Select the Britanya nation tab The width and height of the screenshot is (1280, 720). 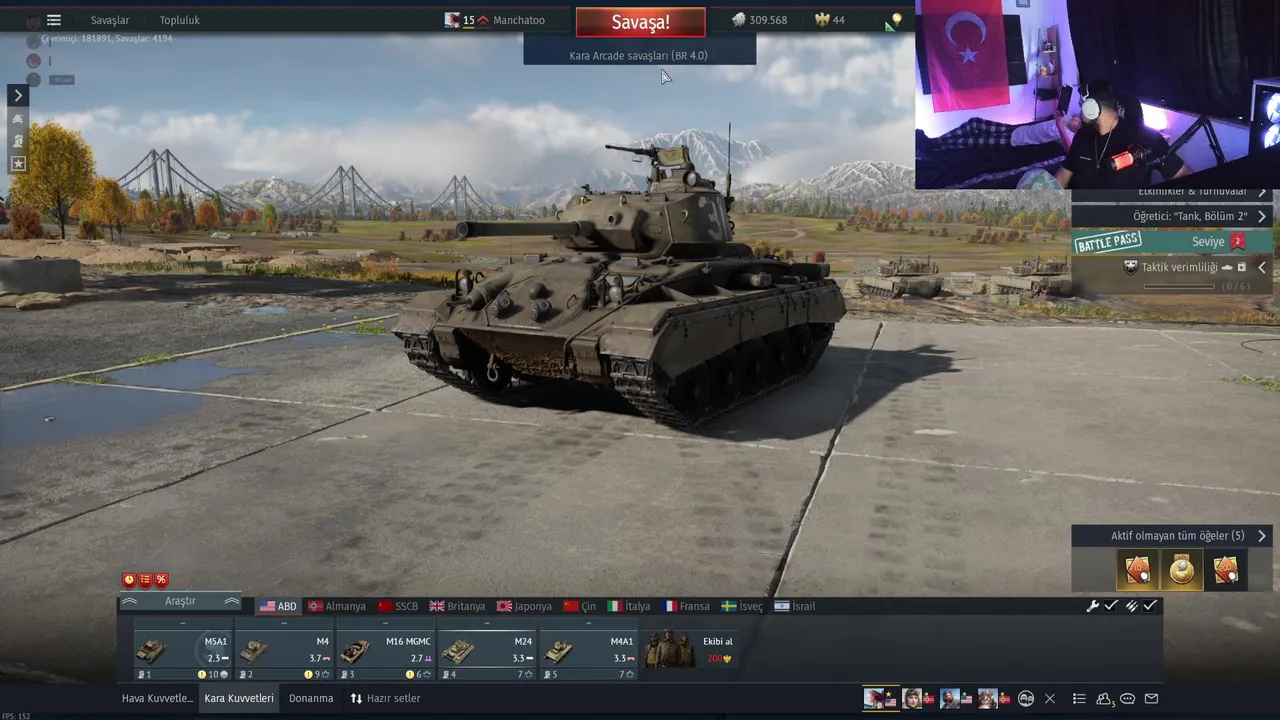coord(457,606)
